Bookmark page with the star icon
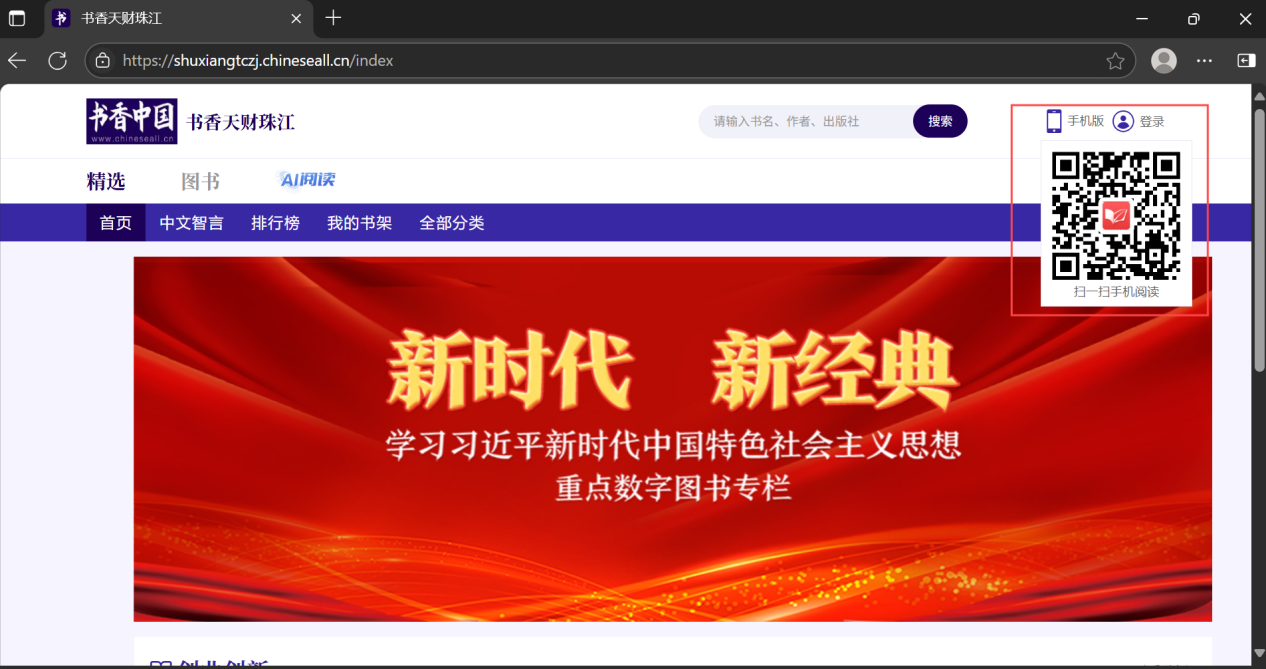Viewport: 1266px width, 669px height. coord(1115,61)
